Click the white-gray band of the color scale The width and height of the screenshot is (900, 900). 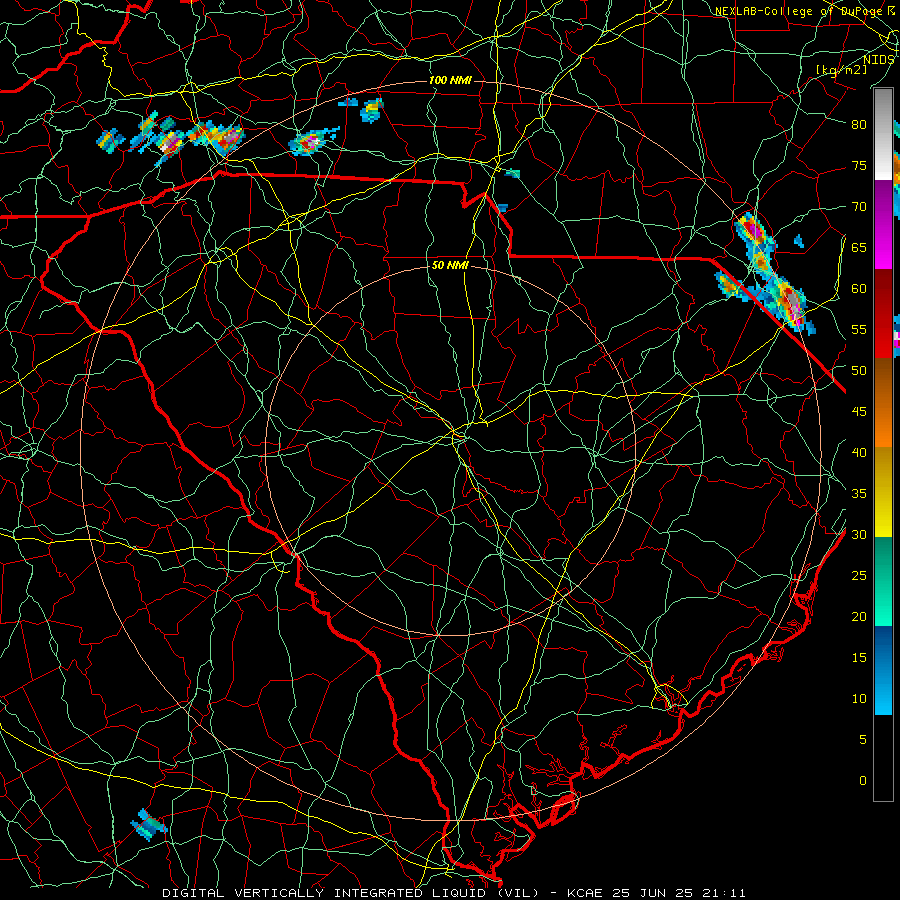click(883, 134)
